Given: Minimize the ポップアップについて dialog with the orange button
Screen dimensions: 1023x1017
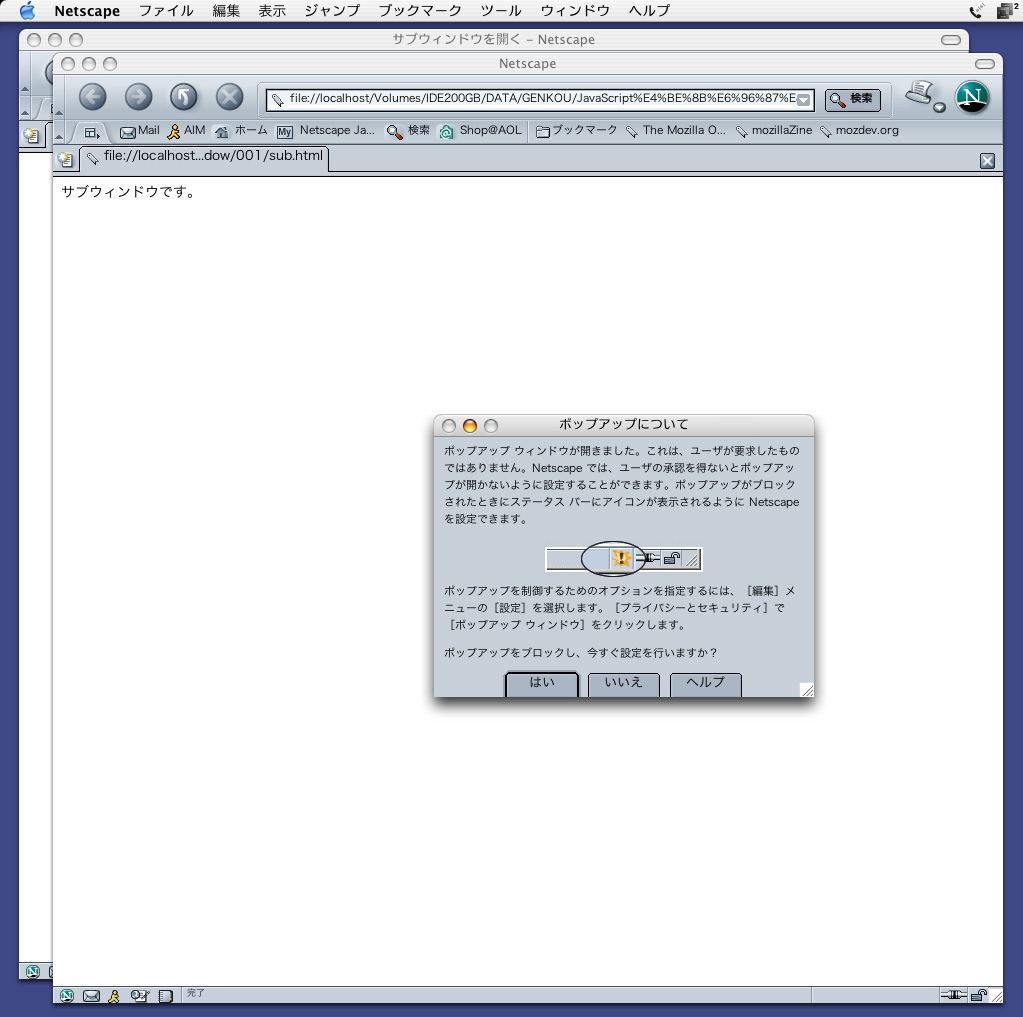Looking at the screenshot, I should tap(470, 426).
